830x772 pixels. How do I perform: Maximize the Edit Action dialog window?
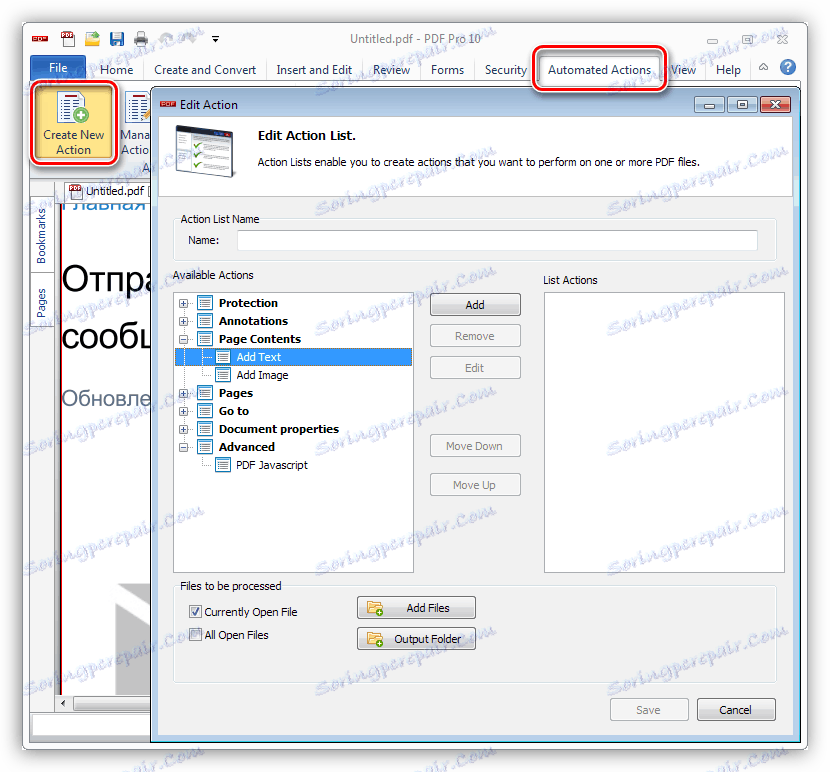(x=742, y=105)
